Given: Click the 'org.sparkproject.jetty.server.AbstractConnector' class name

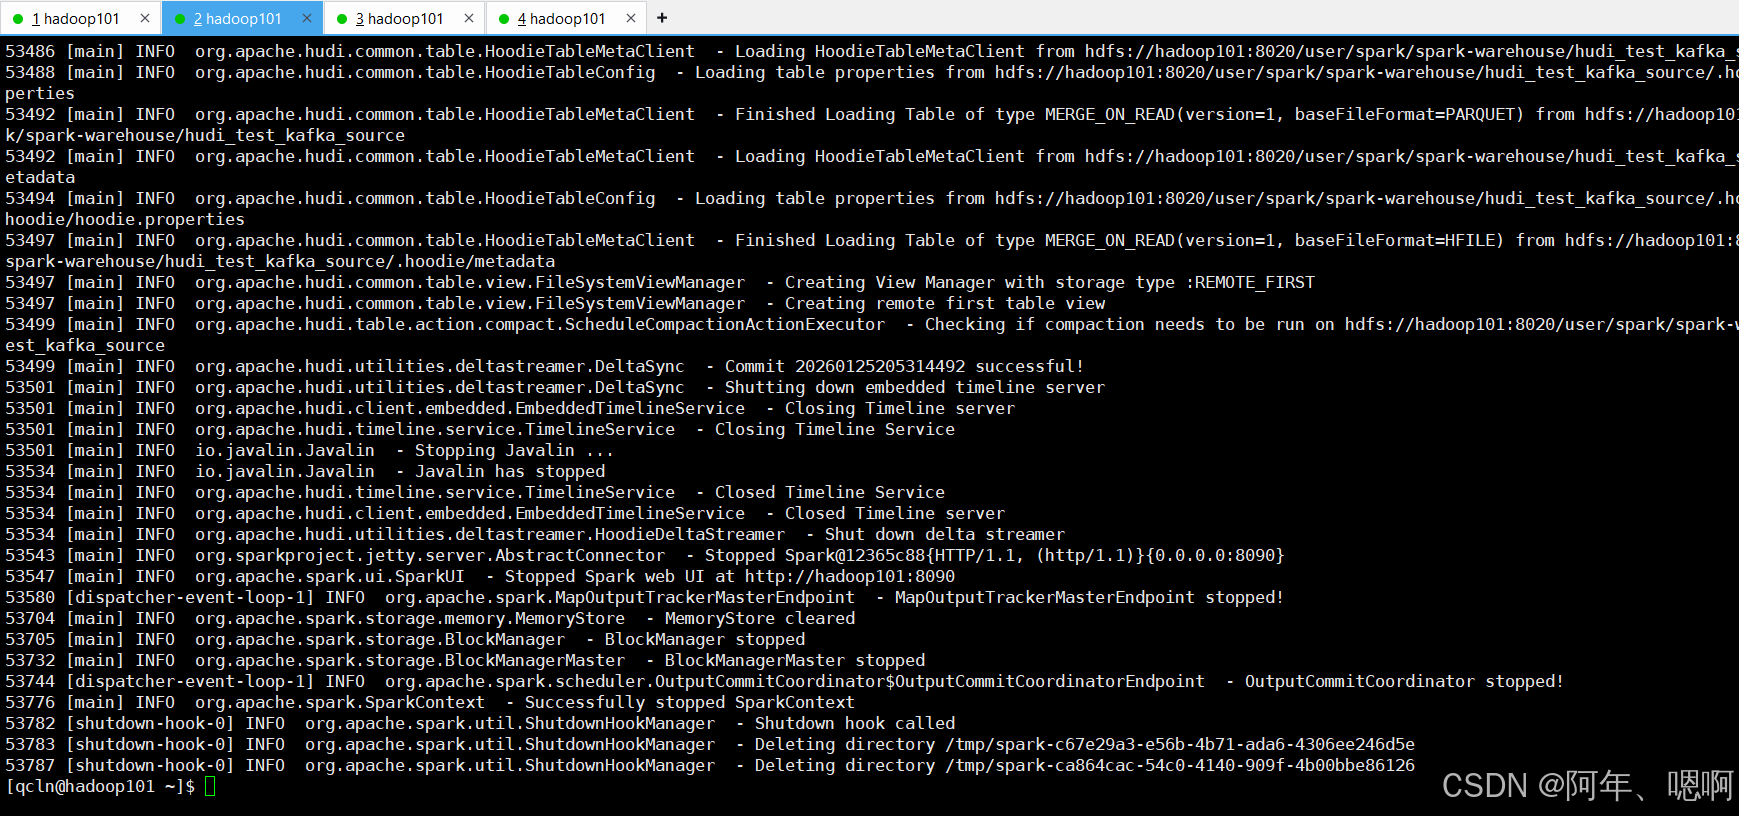Looking at the screenshot, I should click(430, 555).
